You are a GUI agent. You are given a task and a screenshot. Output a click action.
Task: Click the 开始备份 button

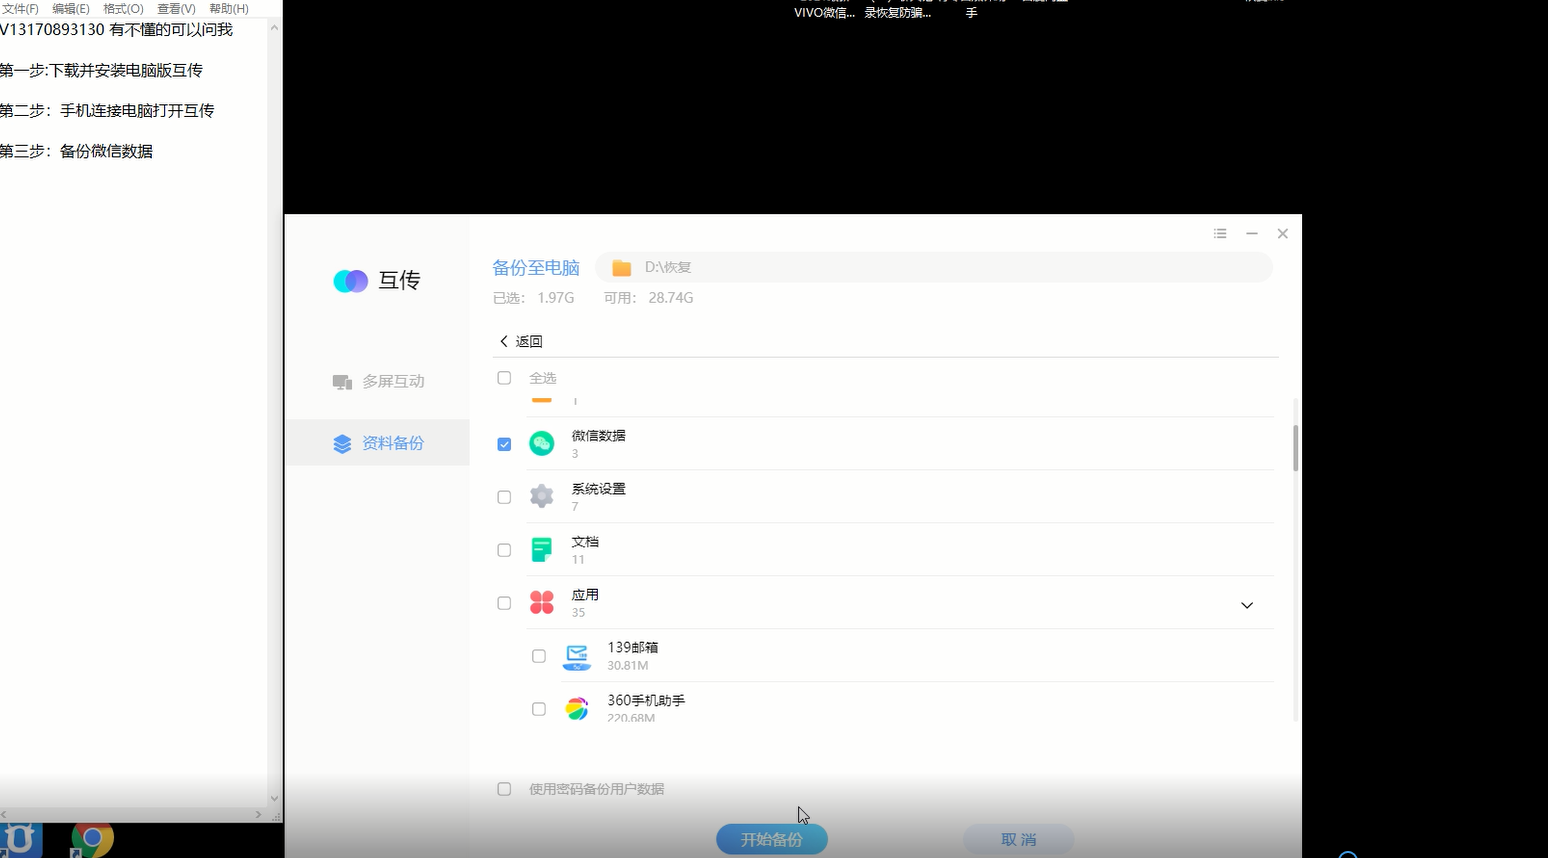click(772, 839)
